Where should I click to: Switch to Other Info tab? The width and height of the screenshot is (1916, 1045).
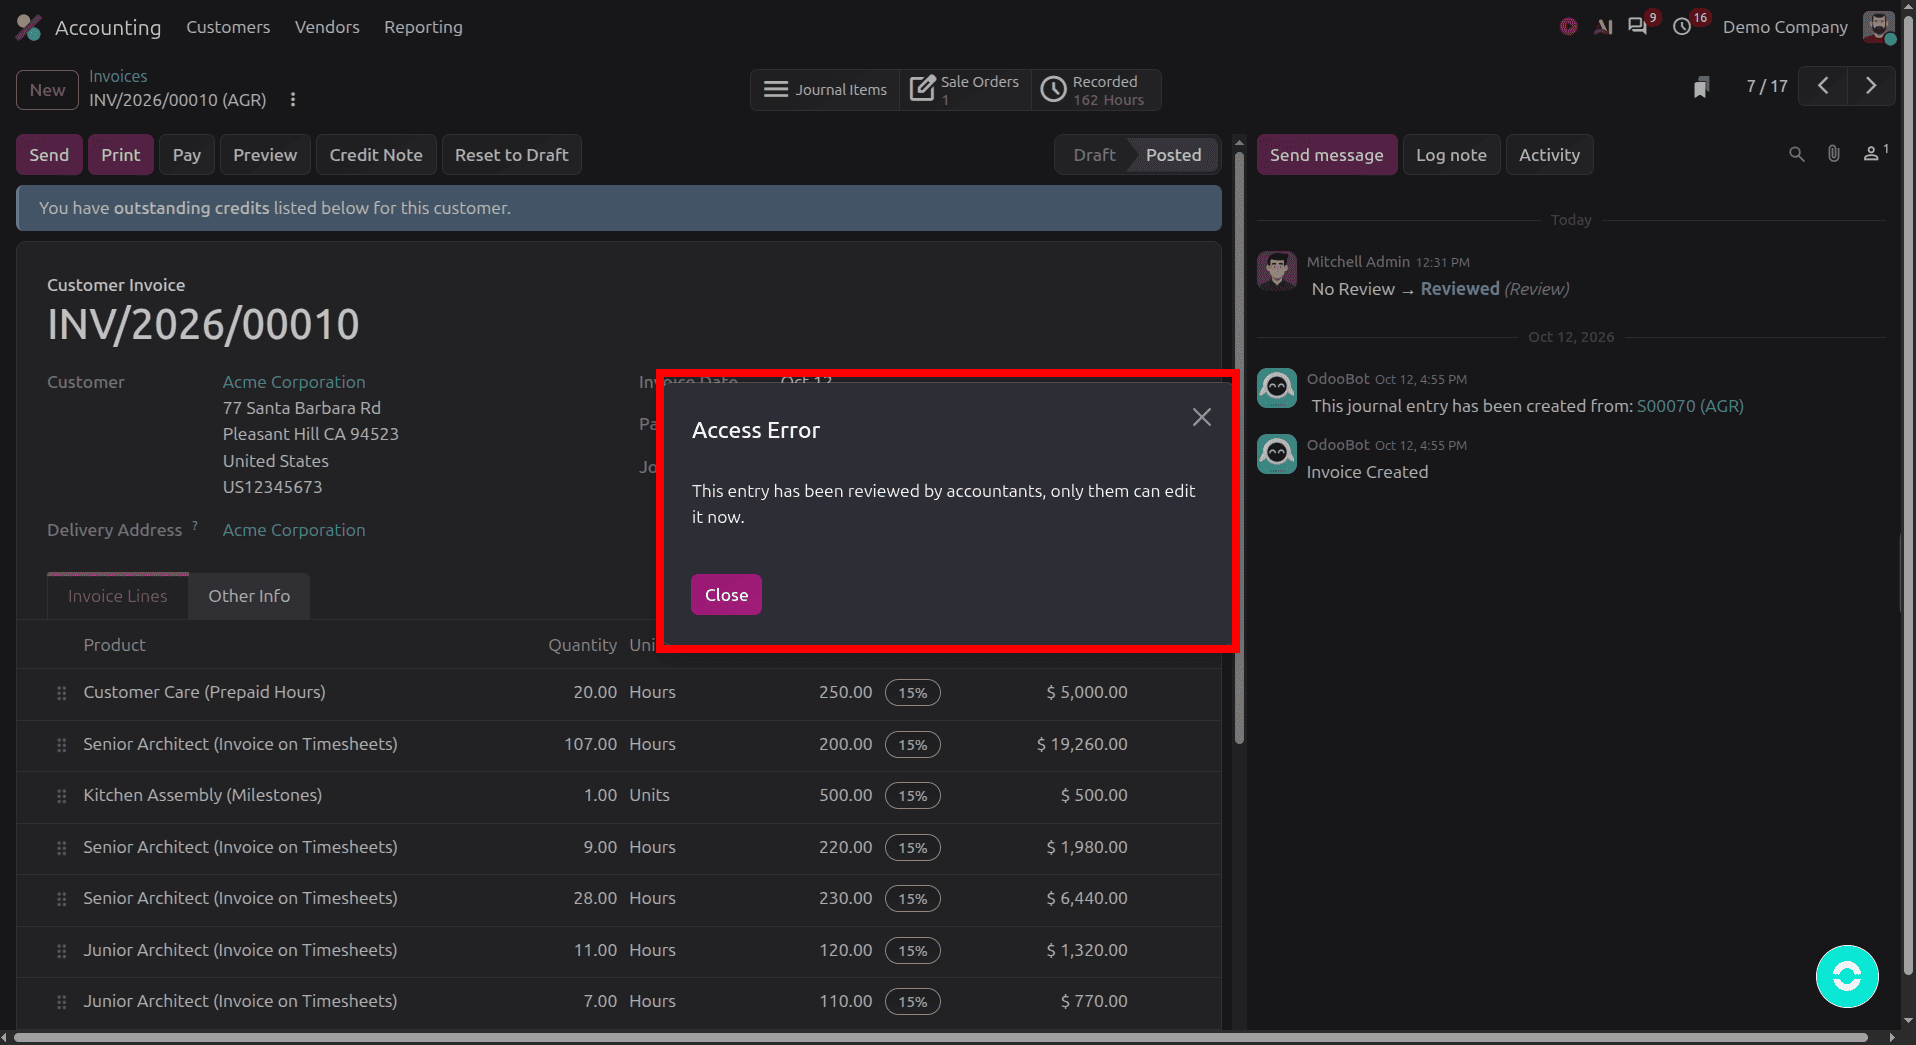(249, 596)
